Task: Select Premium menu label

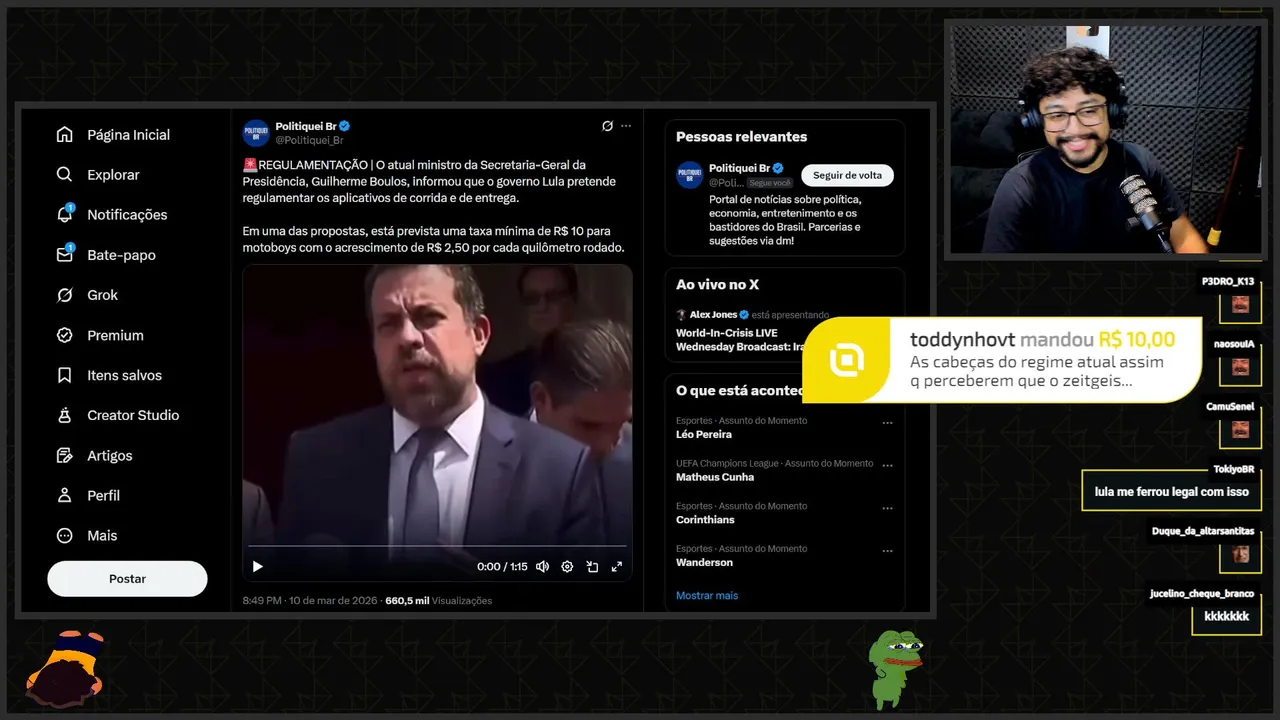Action: (115, 335)
